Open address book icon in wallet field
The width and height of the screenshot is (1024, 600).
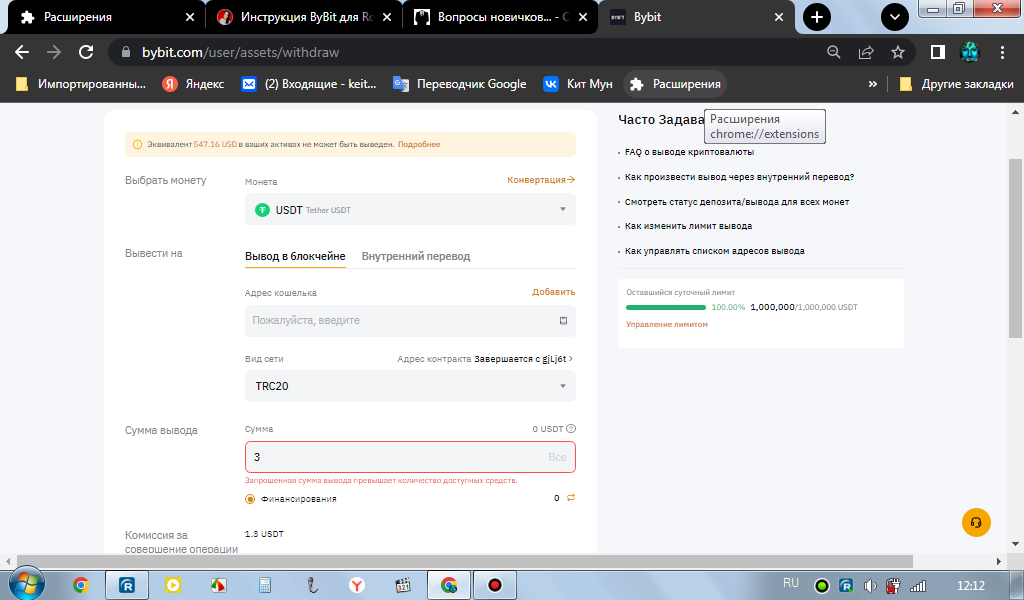(x=563, y=321)
